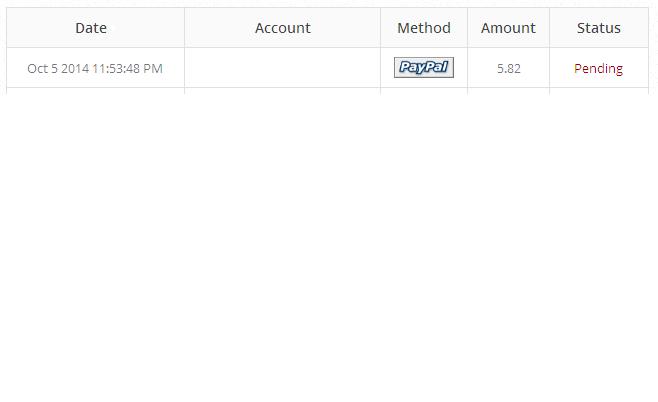Open the Pending status link

pyautogui.click(x=598, y=69)
